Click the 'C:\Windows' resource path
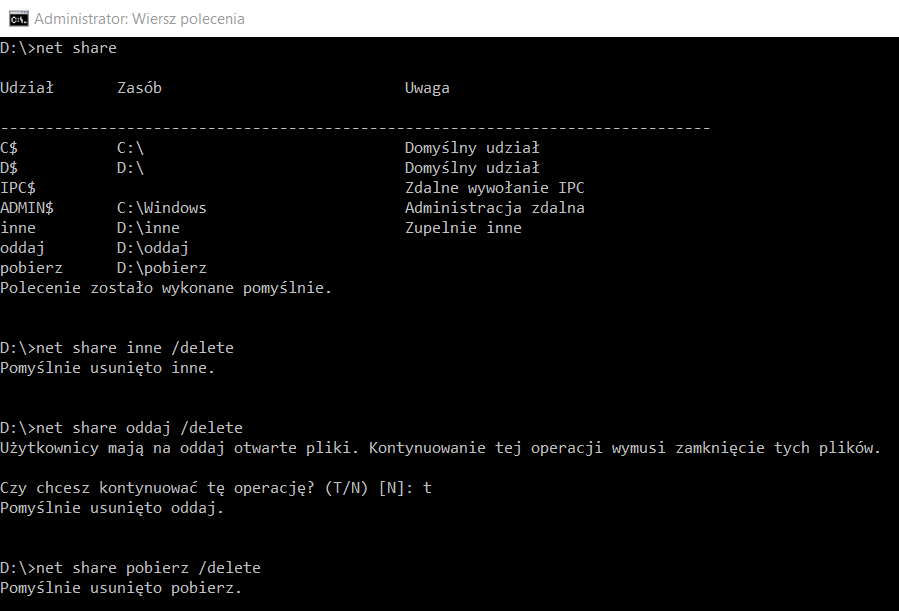This screenshot has height=611, width=899. pos(162,208)
